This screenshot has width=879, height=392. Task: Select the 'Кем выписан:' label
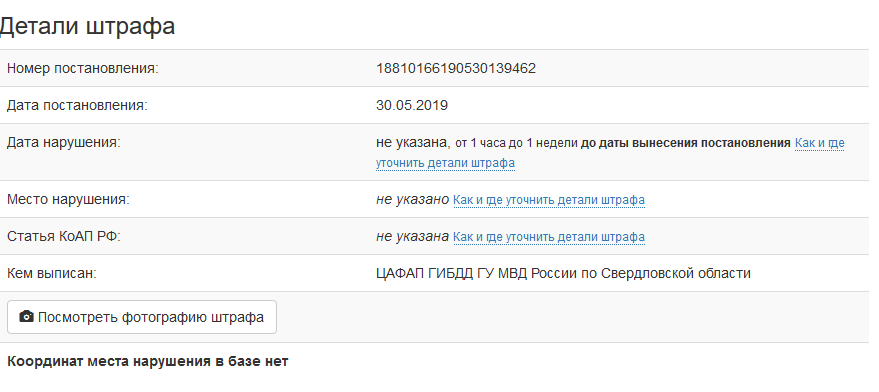52,274
